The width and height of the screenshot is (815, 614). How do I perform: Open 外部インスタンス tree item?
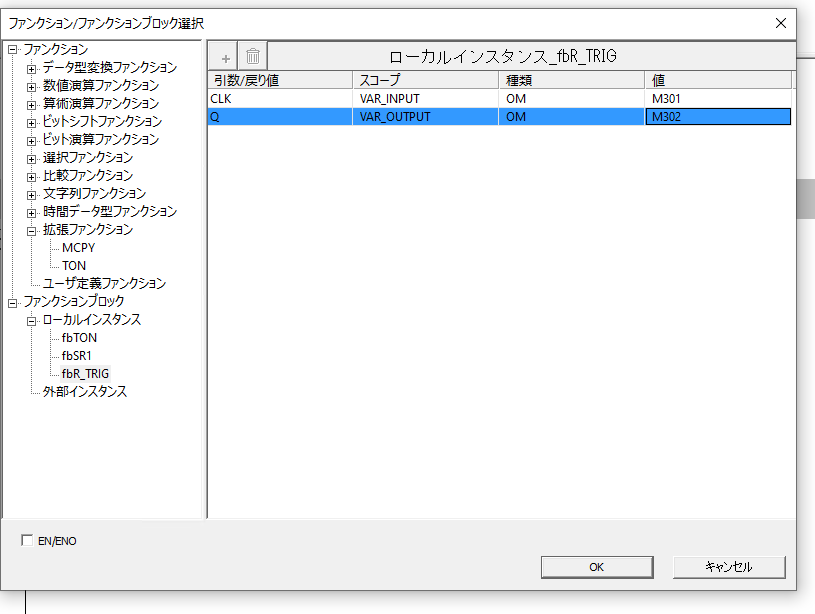click(84, 392)
